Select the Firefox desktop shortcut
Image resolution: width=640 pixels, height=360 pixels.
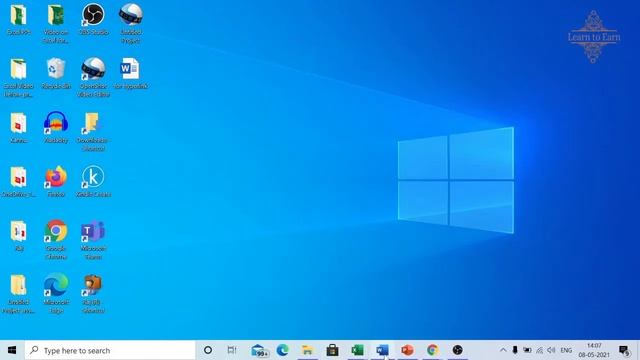(x=56, y=182)
